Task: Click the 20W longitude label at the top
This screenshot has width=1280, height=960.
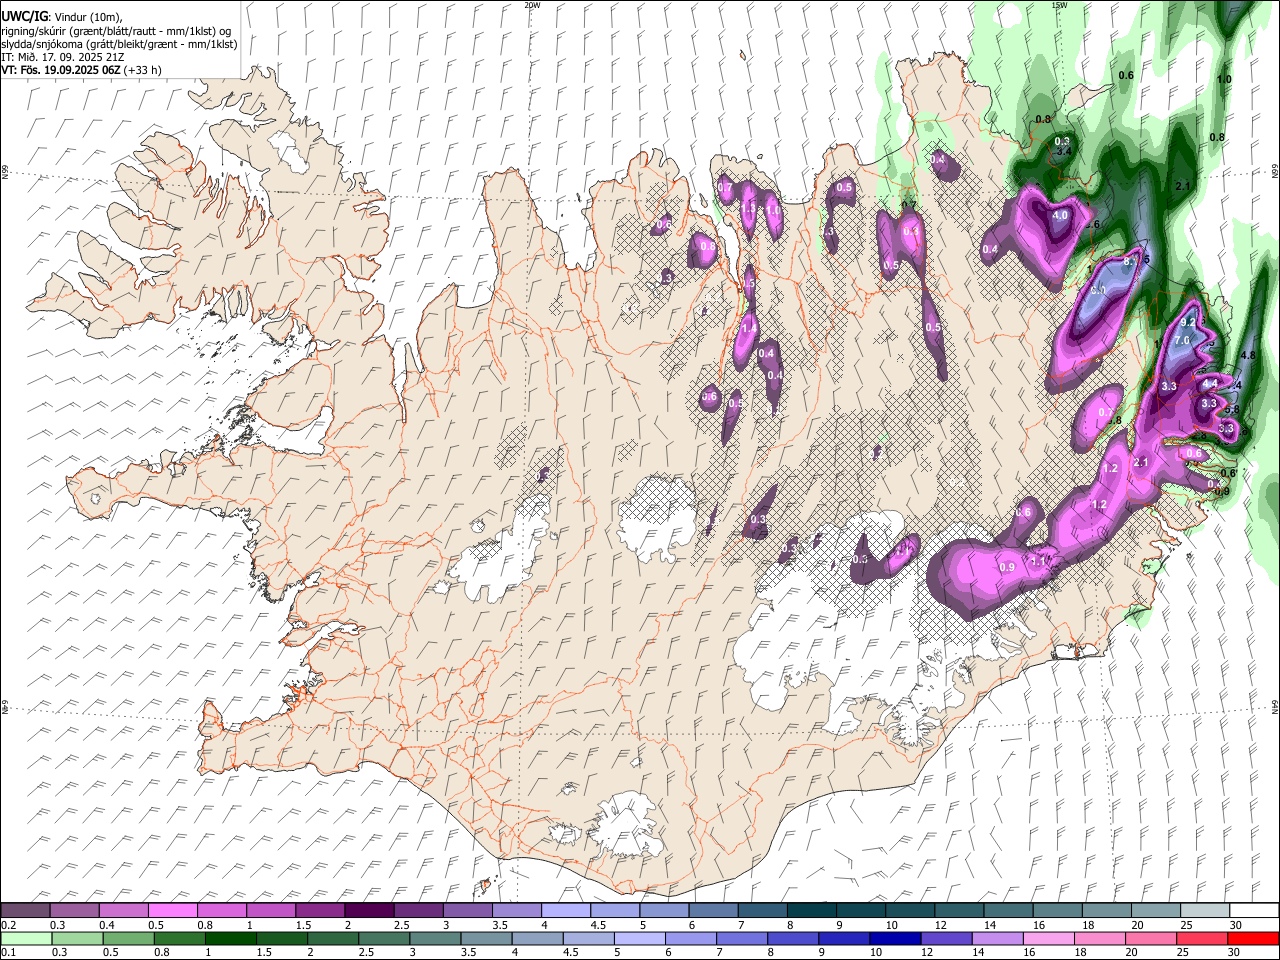Action: click(532, 5)
